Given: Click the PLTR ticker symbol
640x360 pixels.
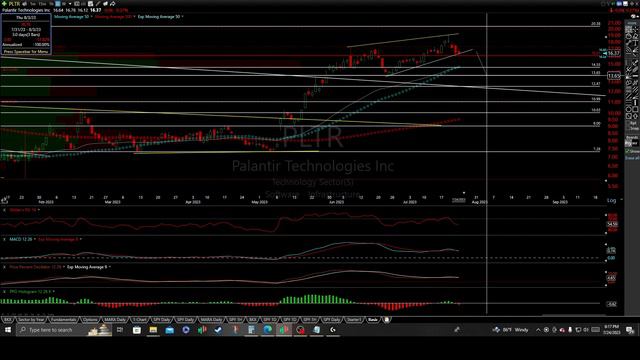Looking at the screenshot, I should click(x=14, y=4).
